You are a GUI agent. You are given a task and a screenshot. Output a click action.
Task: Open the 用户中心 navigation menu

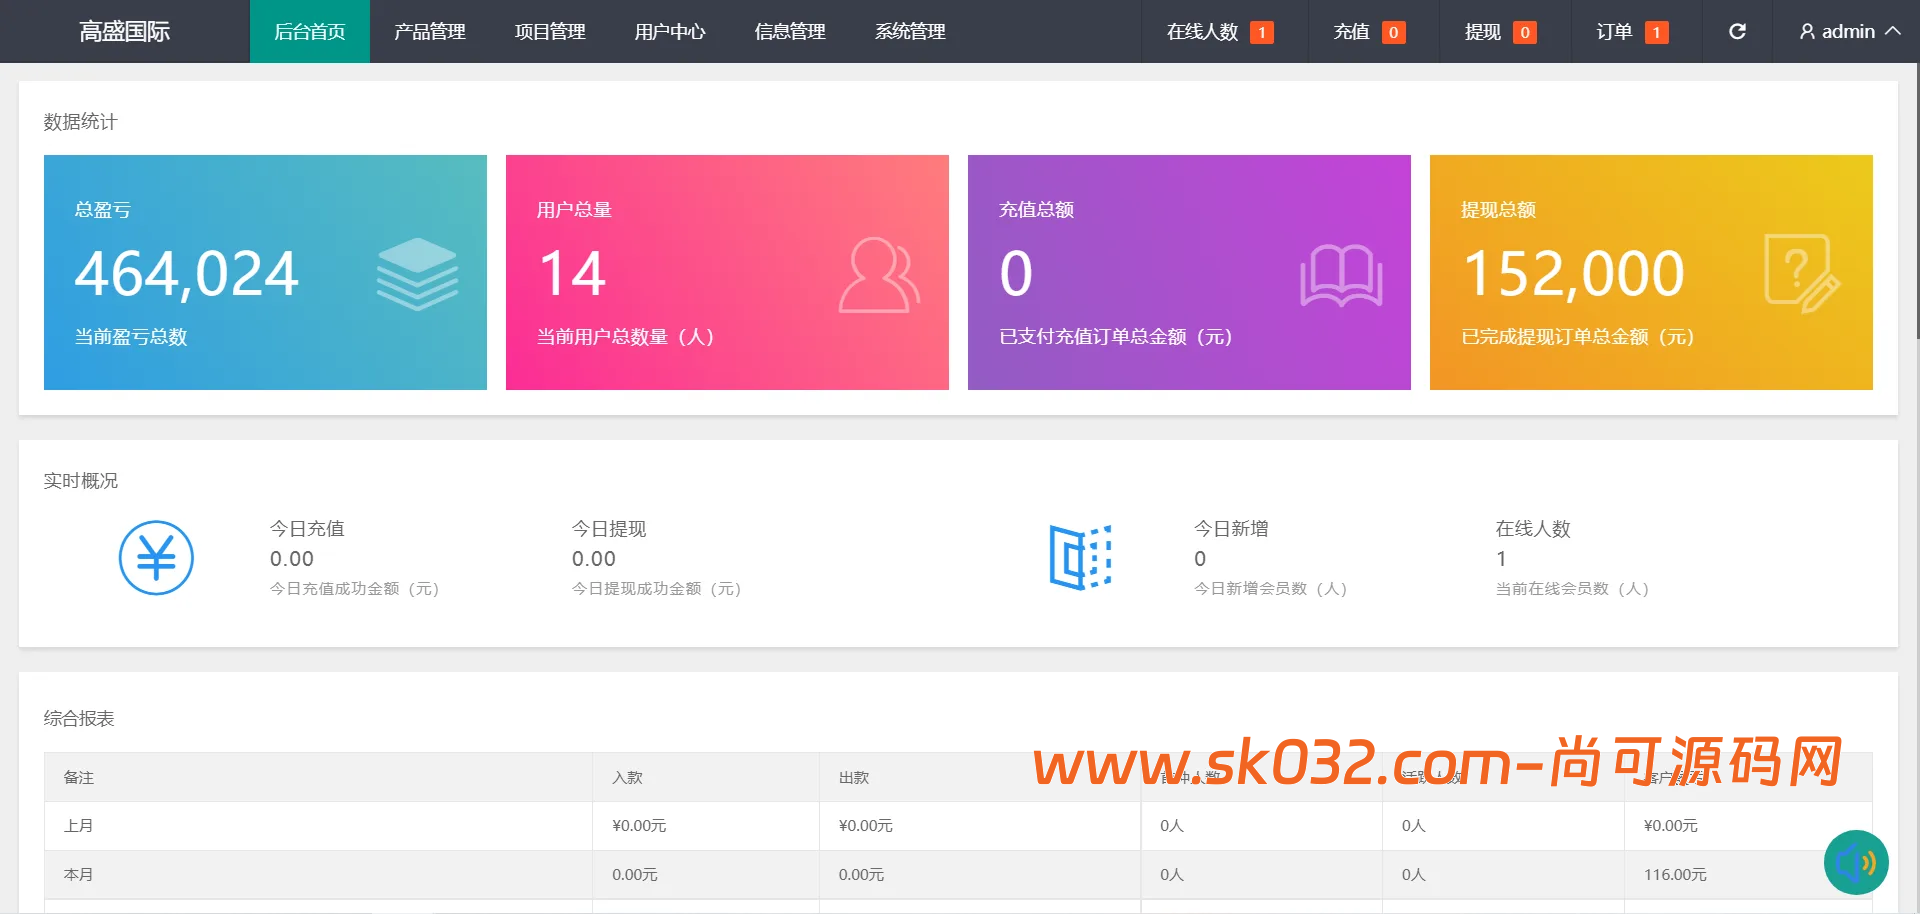click(x=670, y=32)
